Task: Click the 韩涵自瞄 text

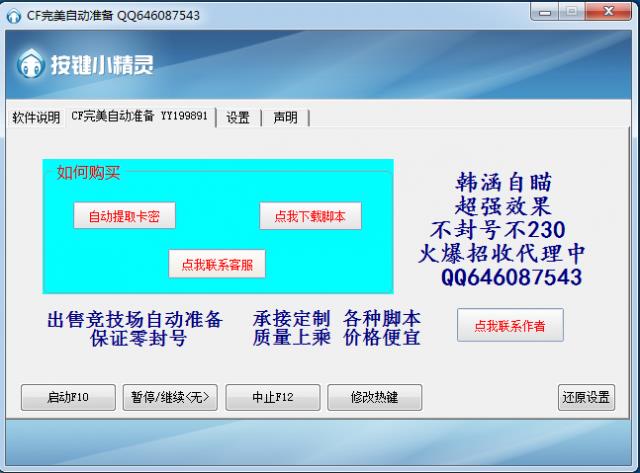Action: click(x=504, y=182)
